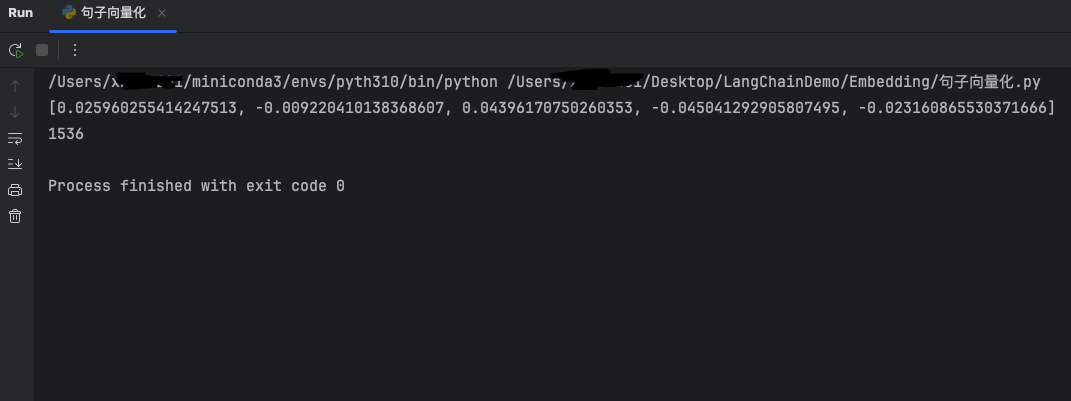Clear all console output with trash icon
The height and width of the screenshot is (401, 1071).
(15, 216)
